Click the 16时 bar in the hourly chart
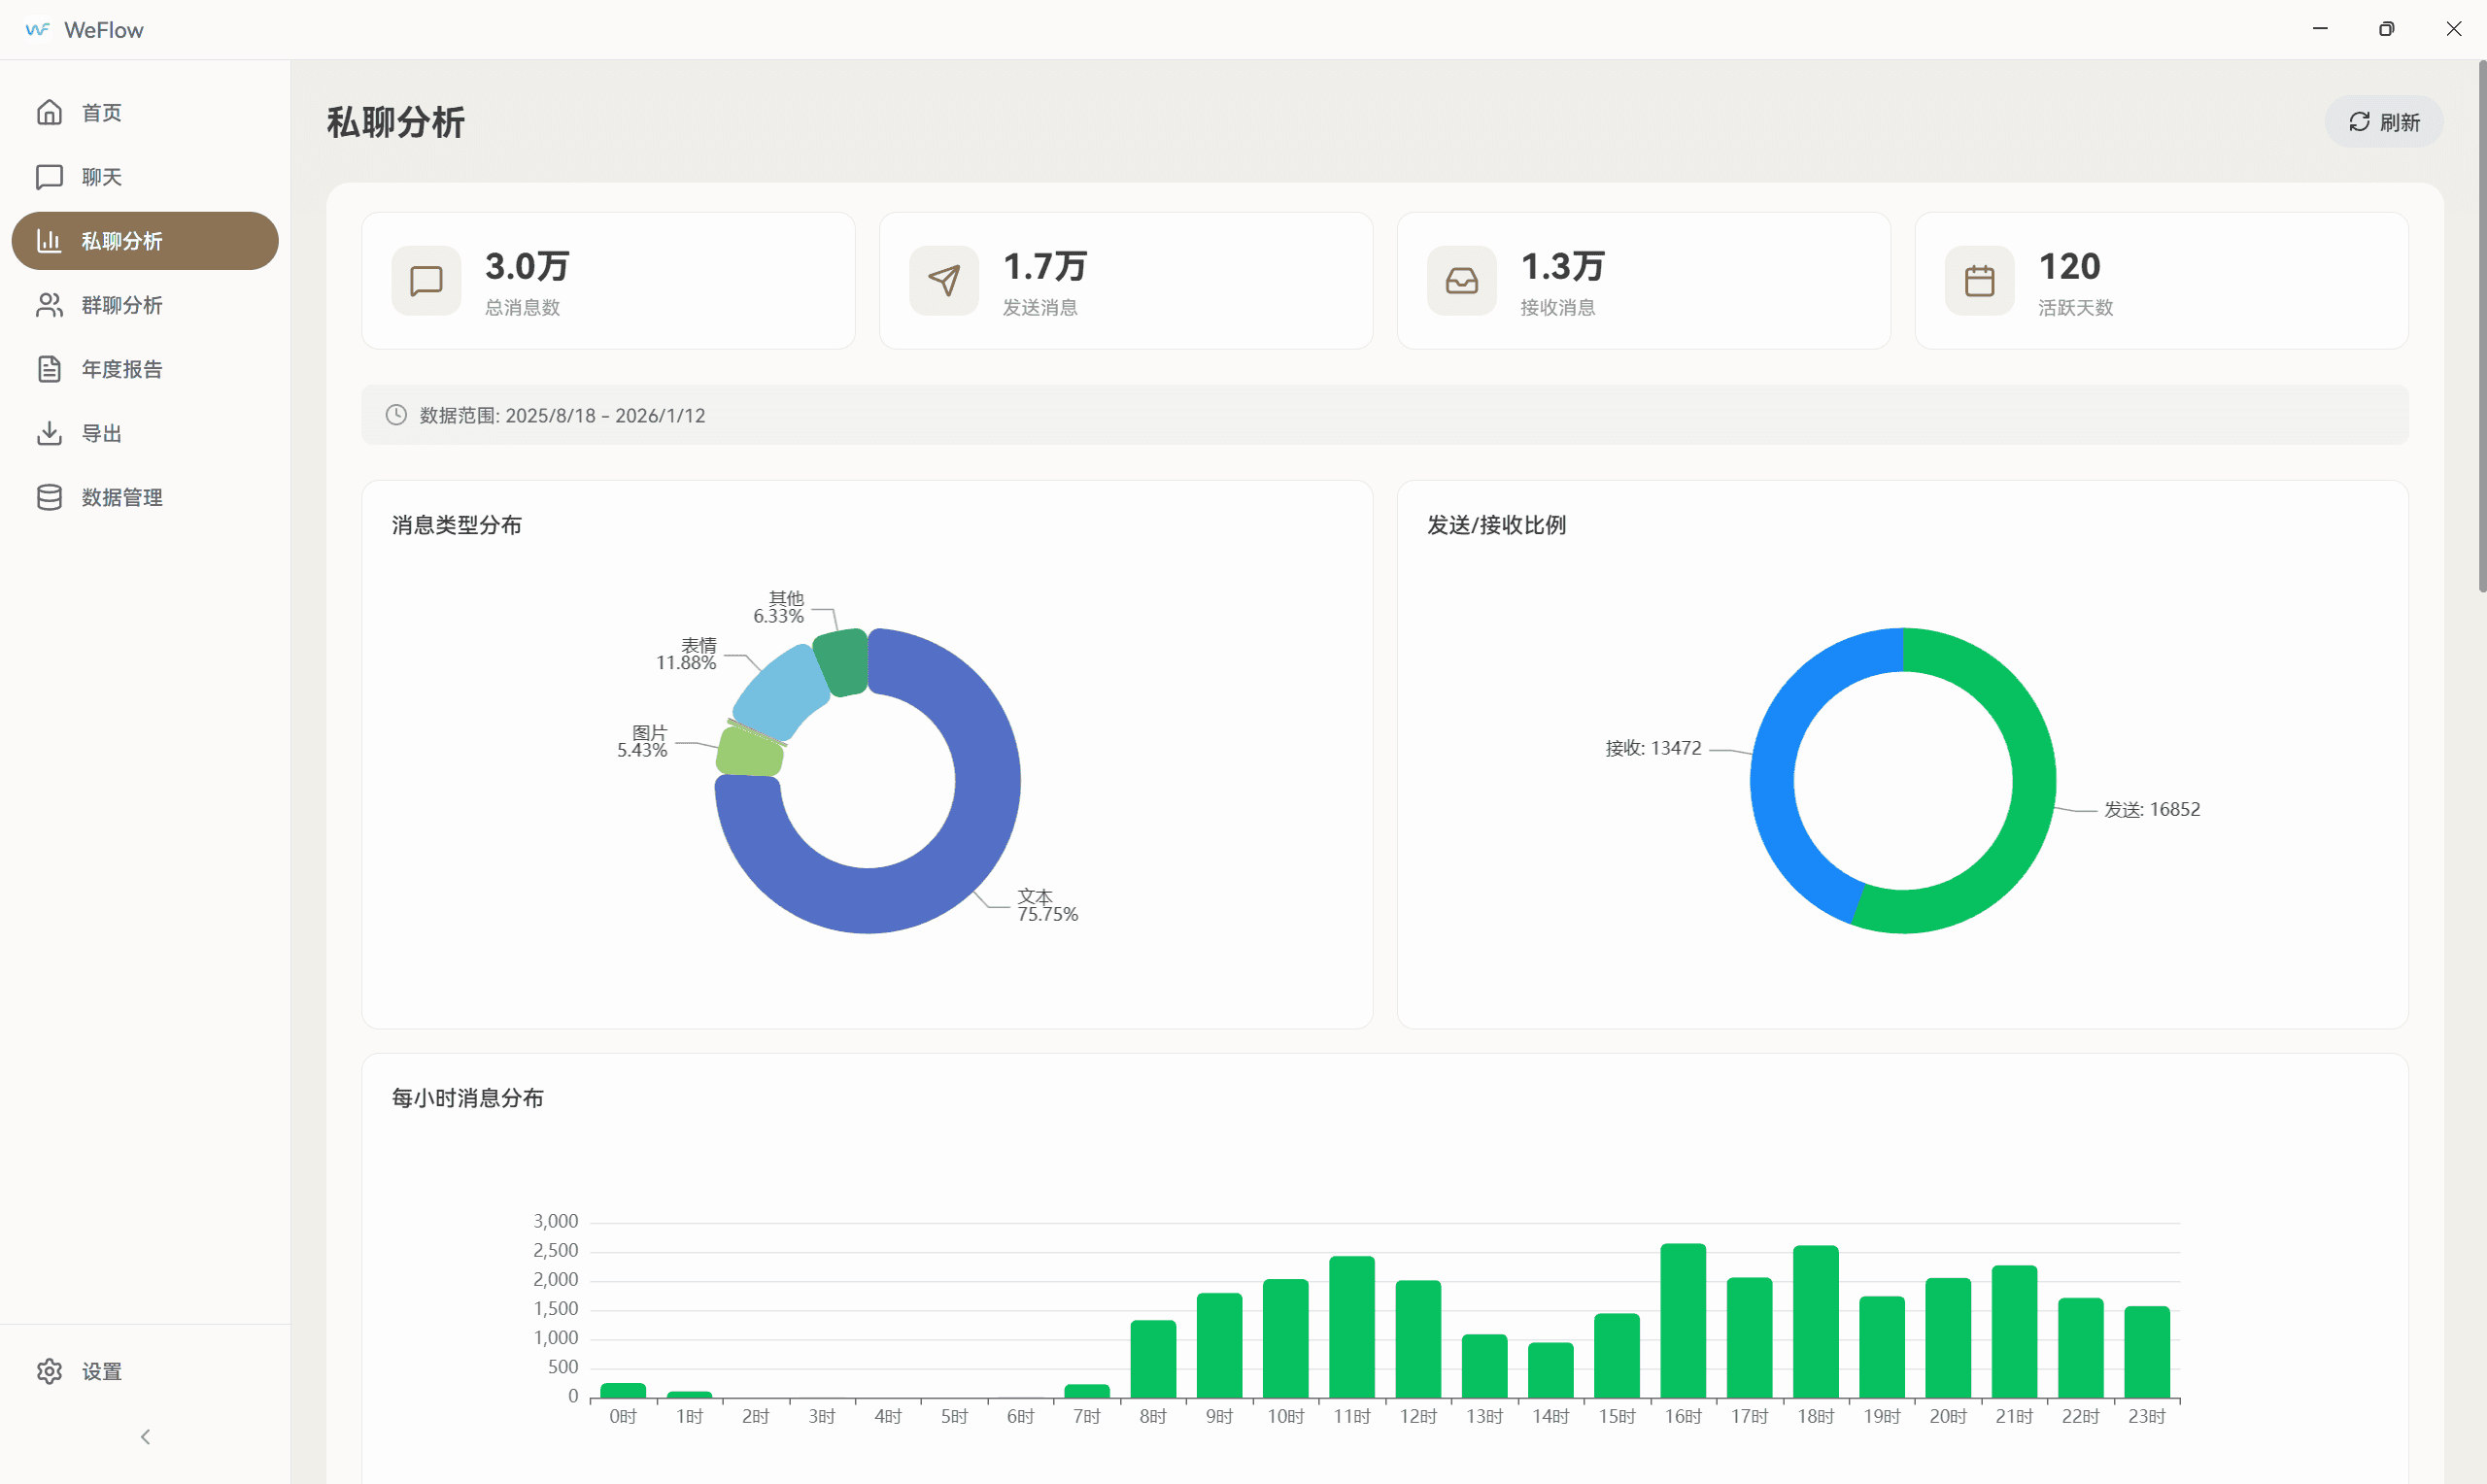The width and height of the screenshot is (2487, 1484). 1683,1320
